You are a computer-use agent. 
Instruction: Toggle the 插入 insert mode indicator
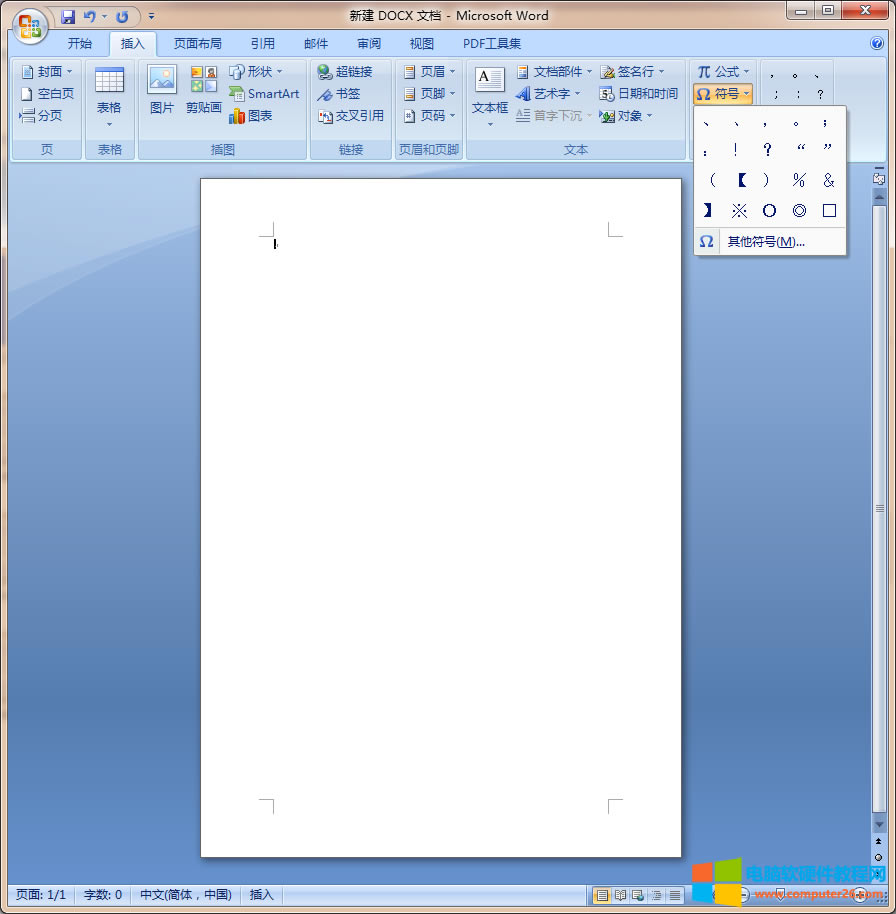click(262, 895)
